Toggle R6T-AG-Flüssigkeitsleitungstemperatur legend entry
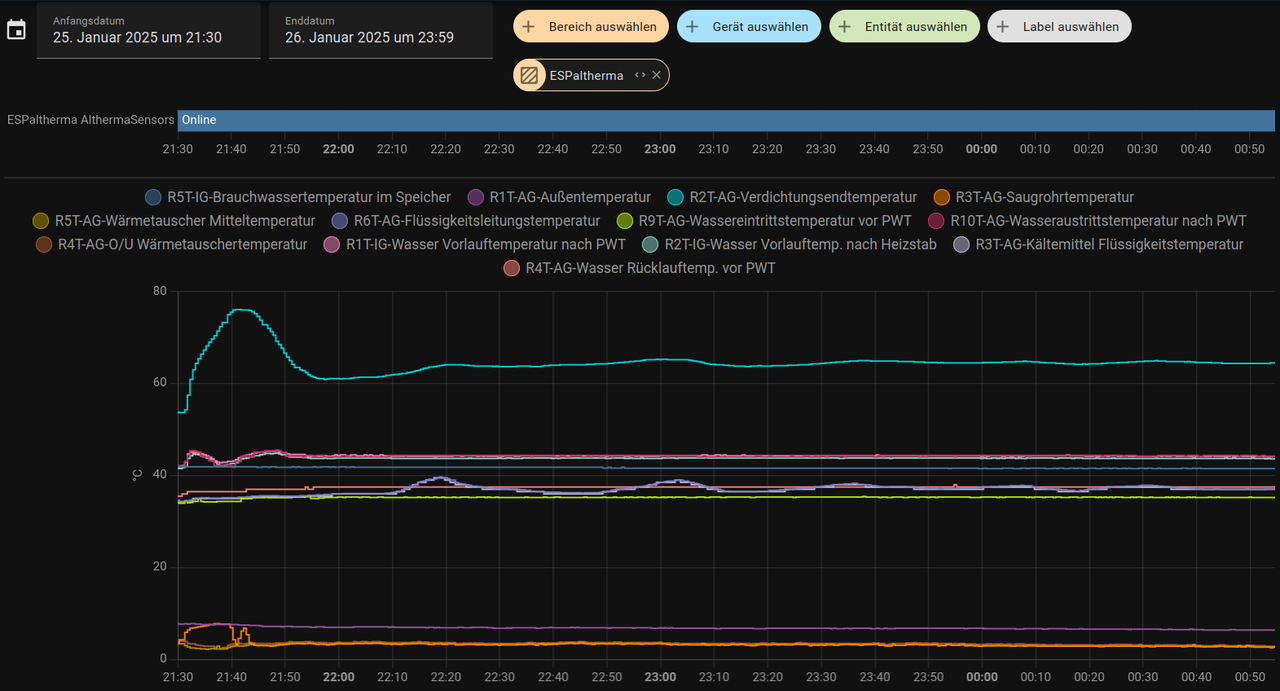The height and width of the screenshot is (691, 1280). coord(466,220)
